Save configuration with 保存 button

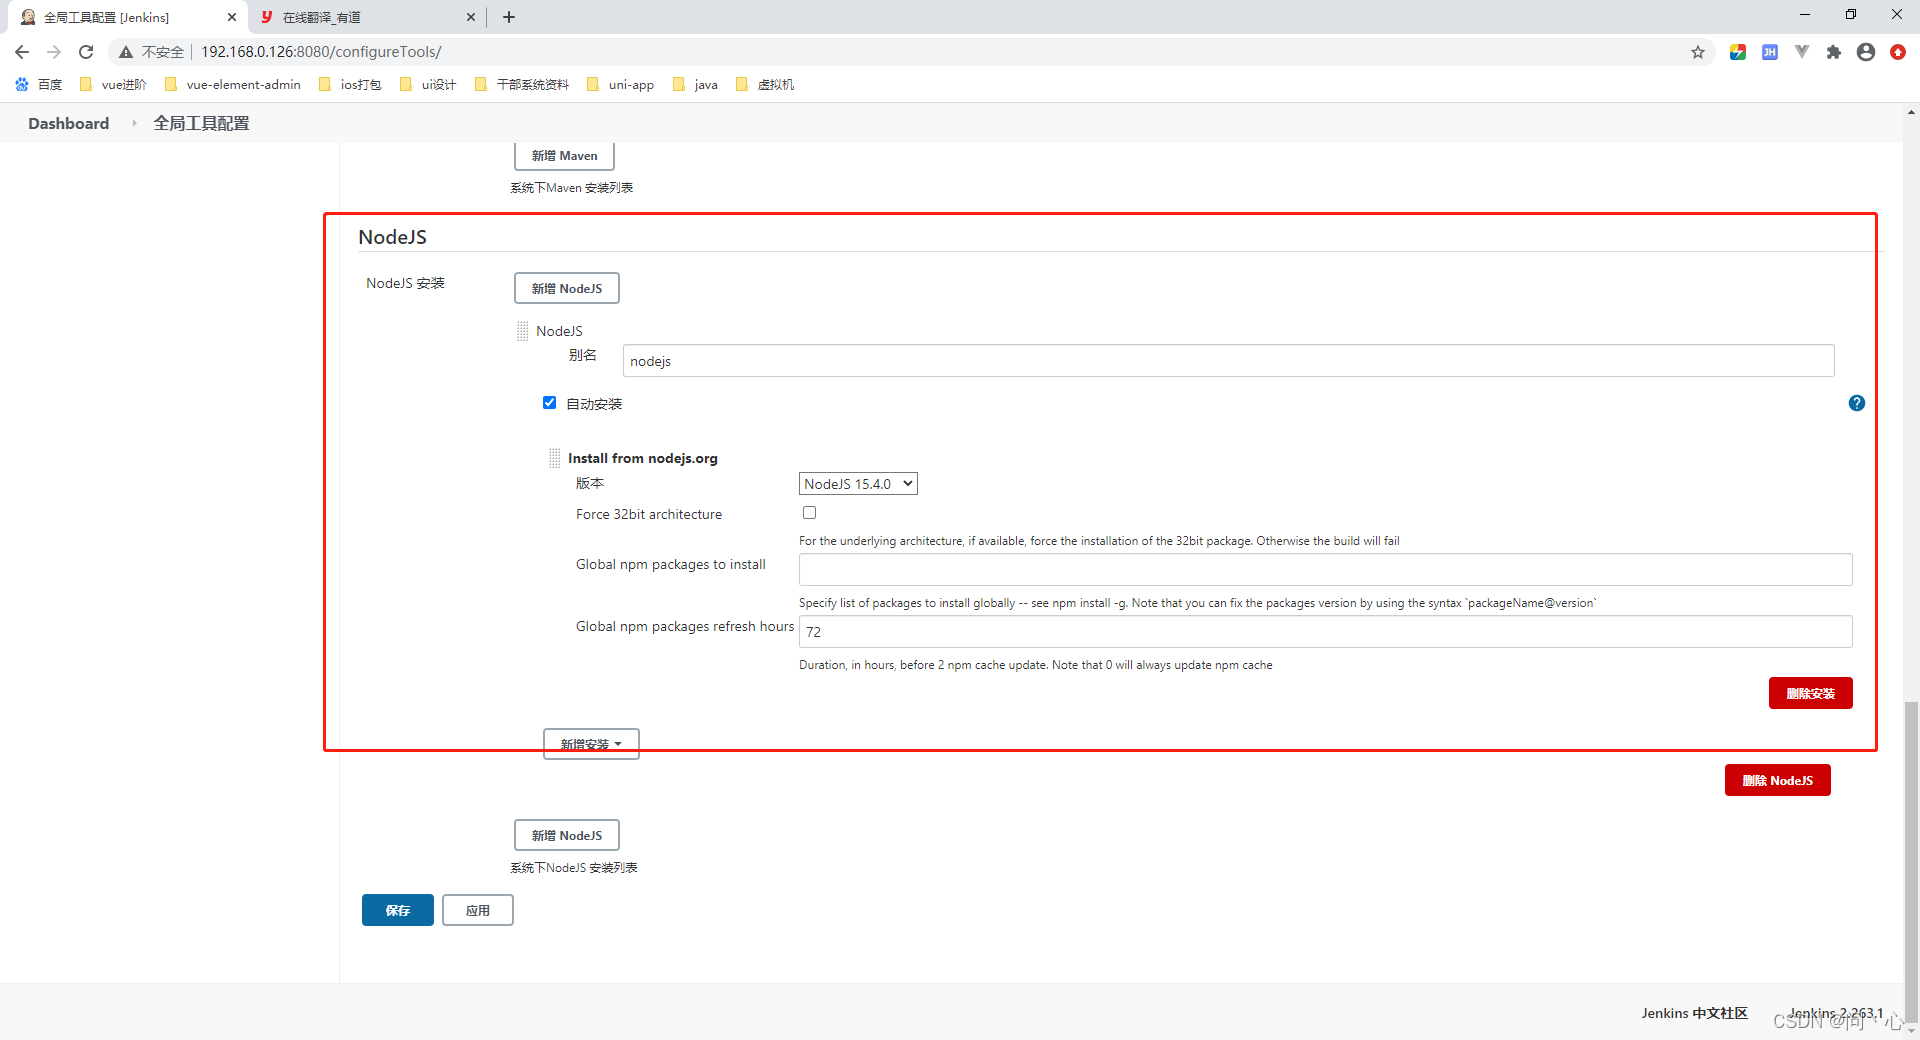pos(398,910)
